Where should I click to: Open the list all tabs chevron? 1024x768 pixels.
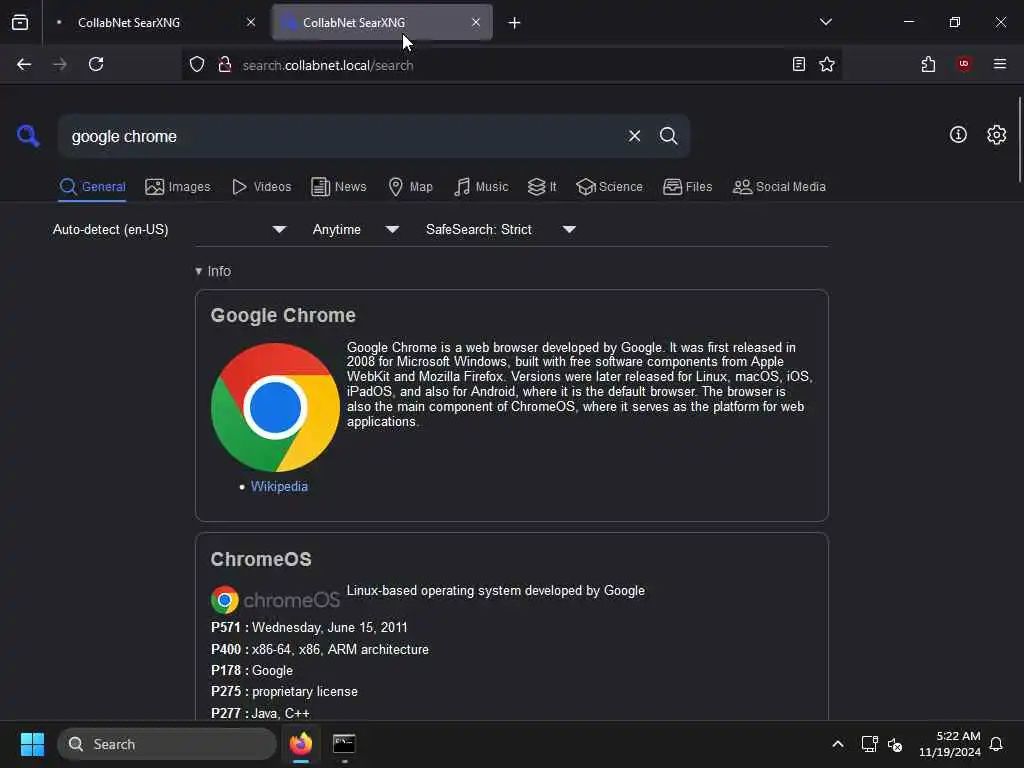825,22
